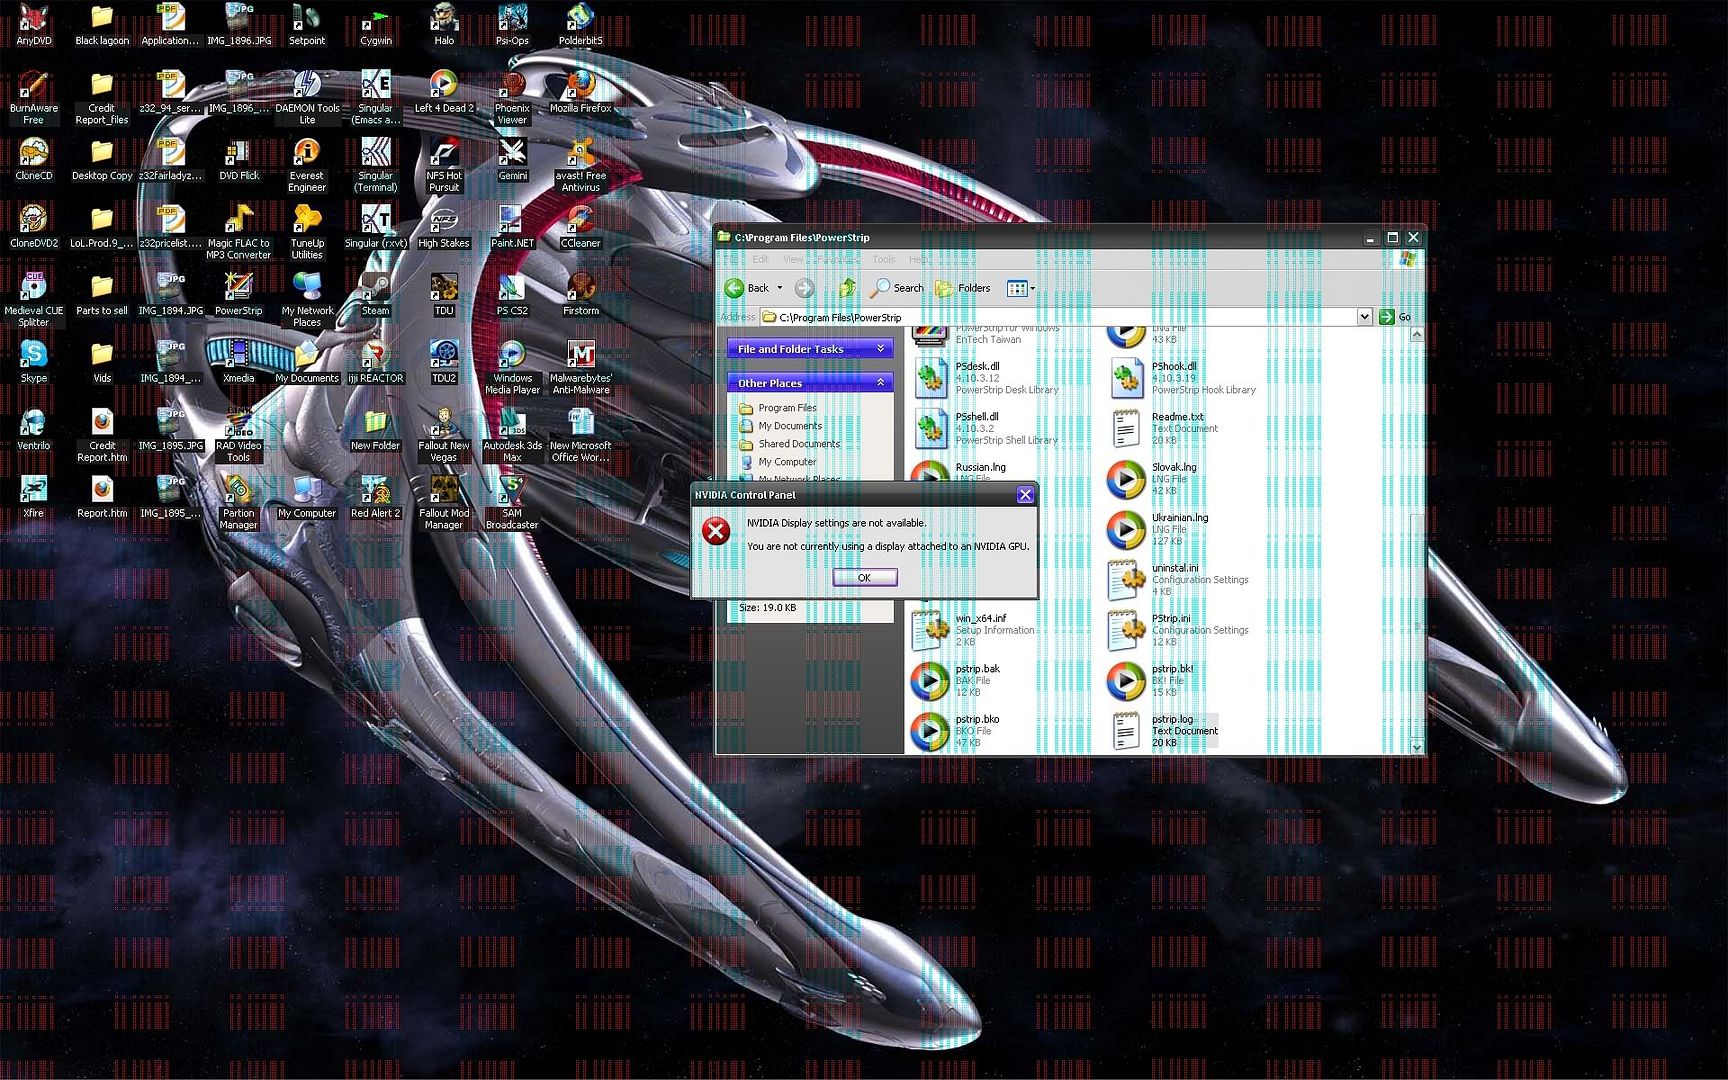This screenshot has width=1728, height=1080.
Task: Collapse the Other Places panel
Action: pyautogui.click(x=810, y=383)
